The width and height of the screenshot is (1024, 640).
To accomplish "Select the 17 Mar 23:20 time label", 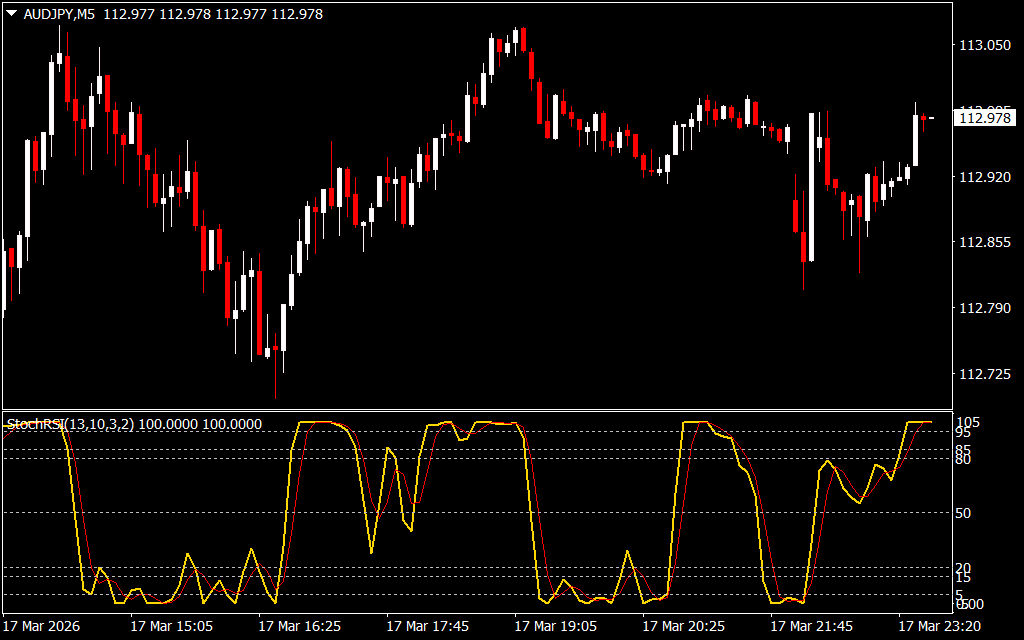I will pos(939,626).
